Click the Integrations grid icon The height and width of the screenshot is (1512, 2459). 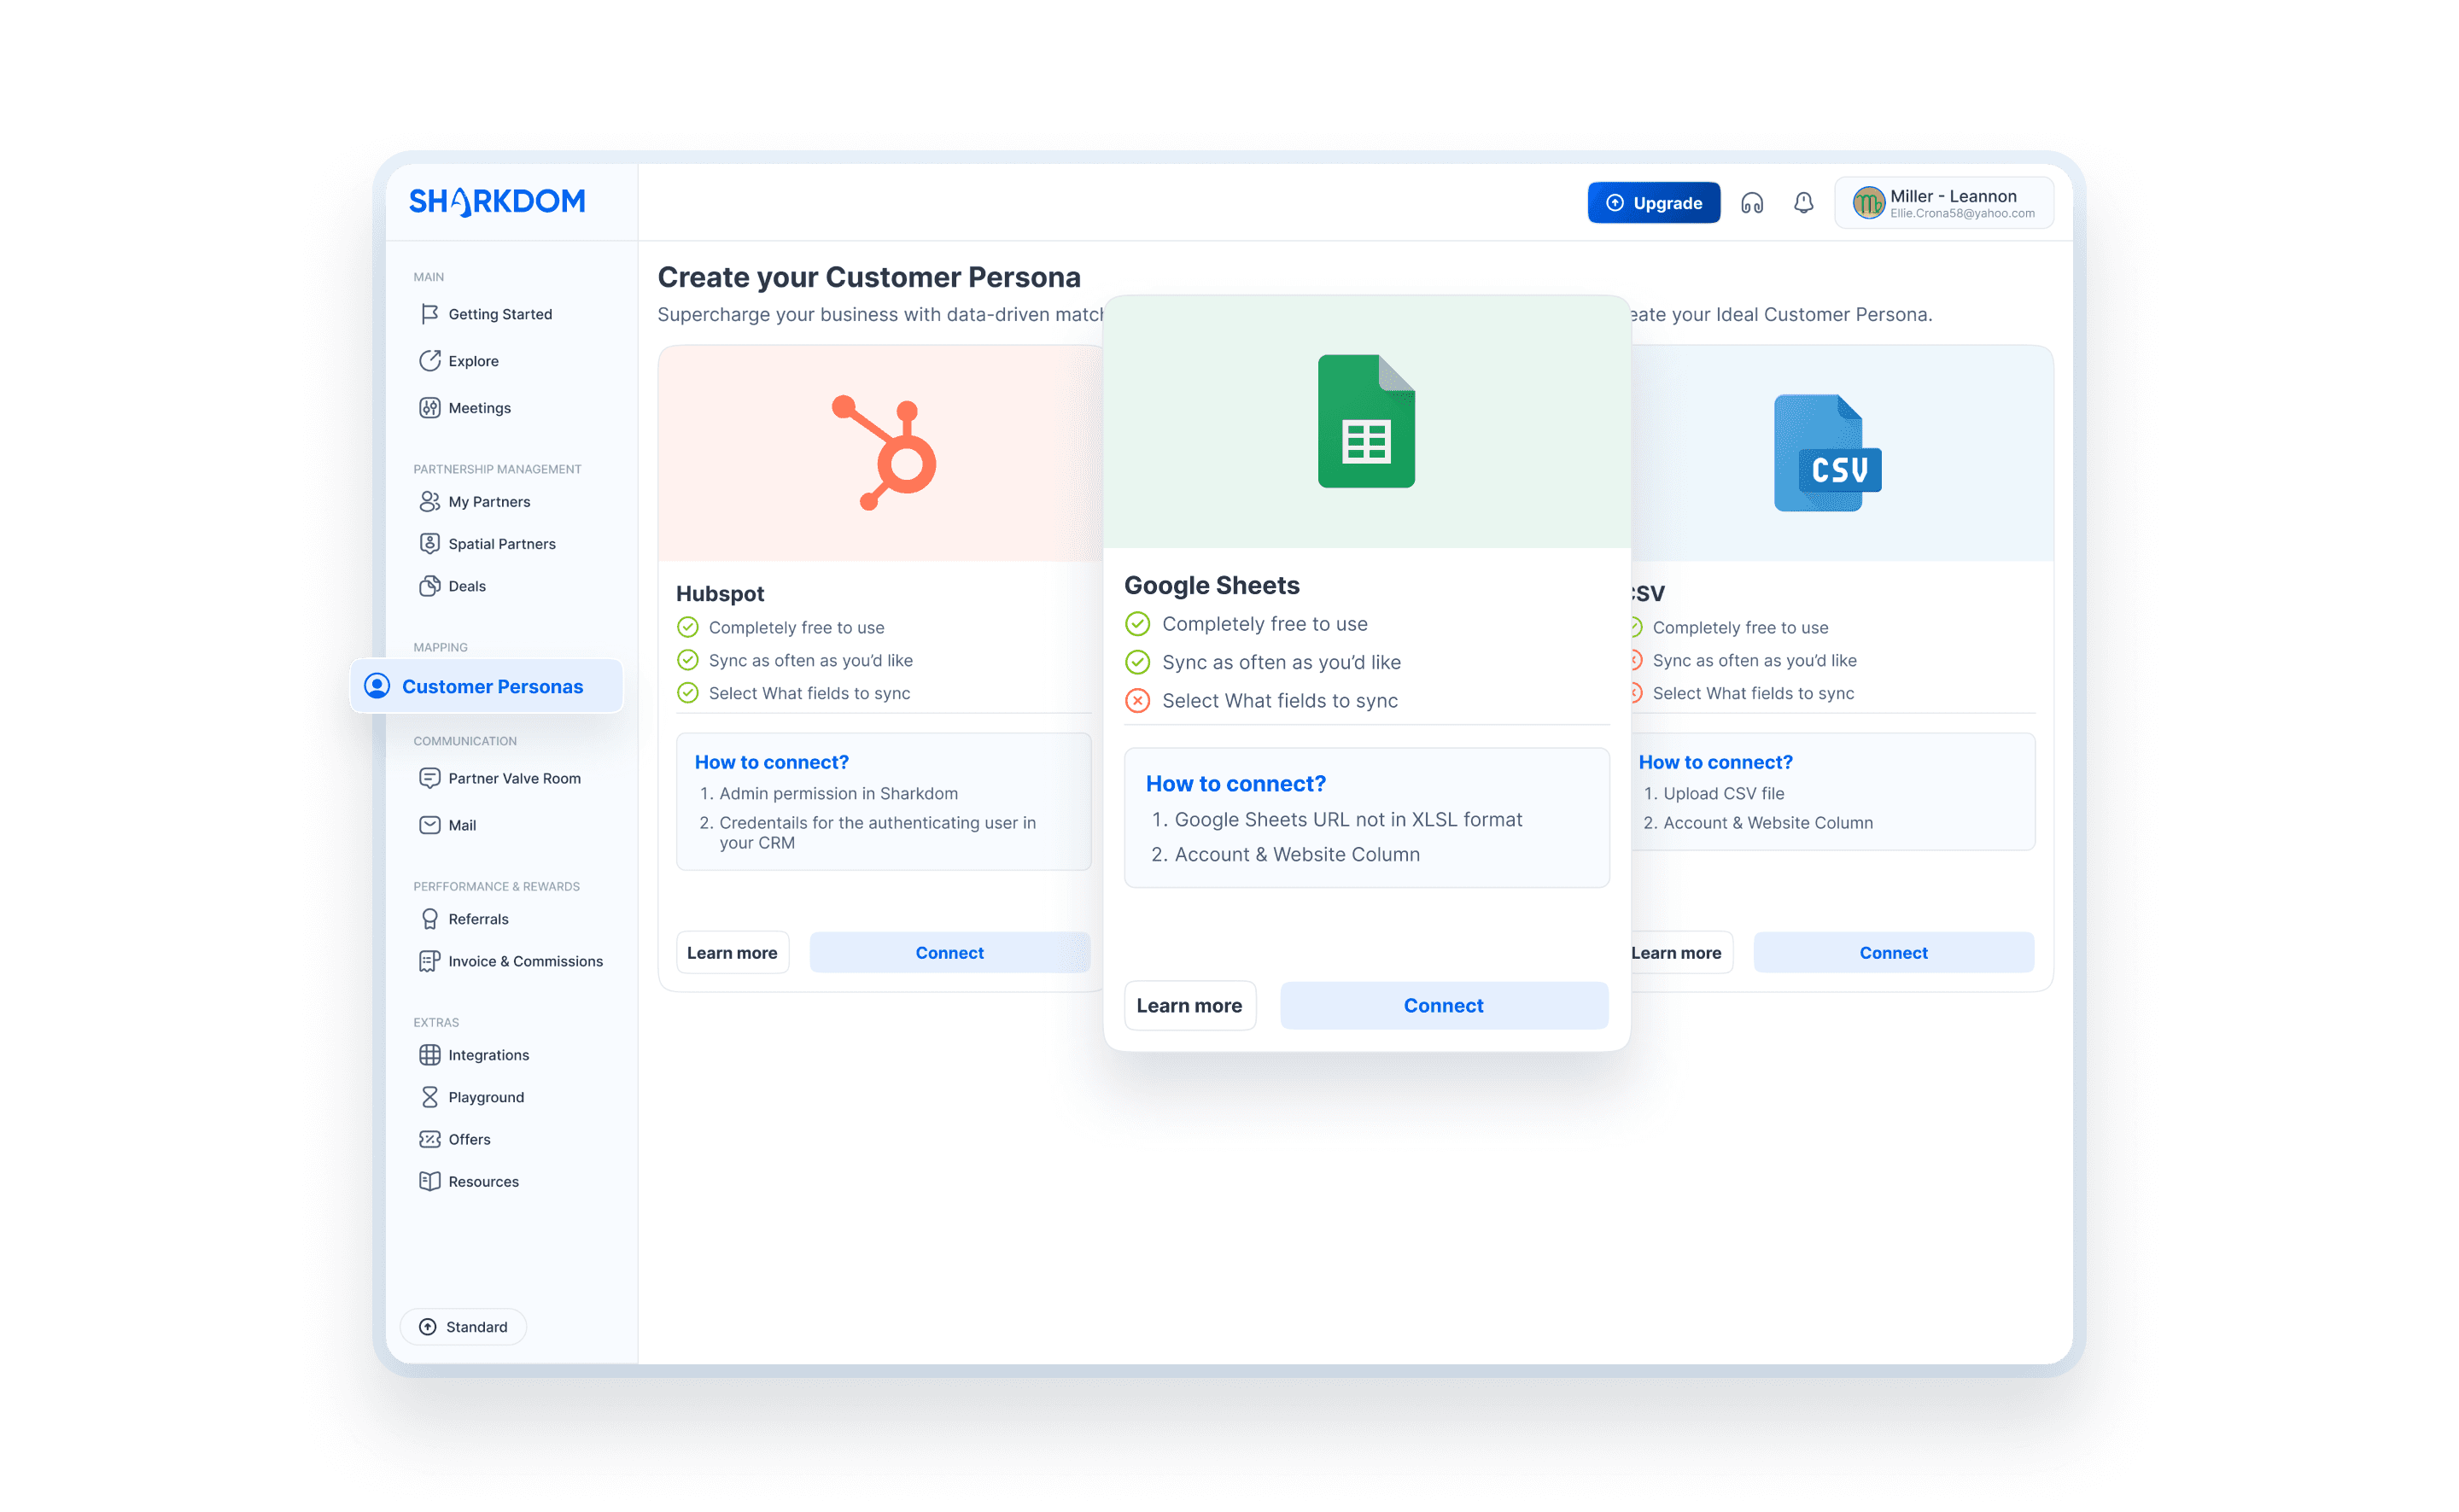(x=430, y=1055)
